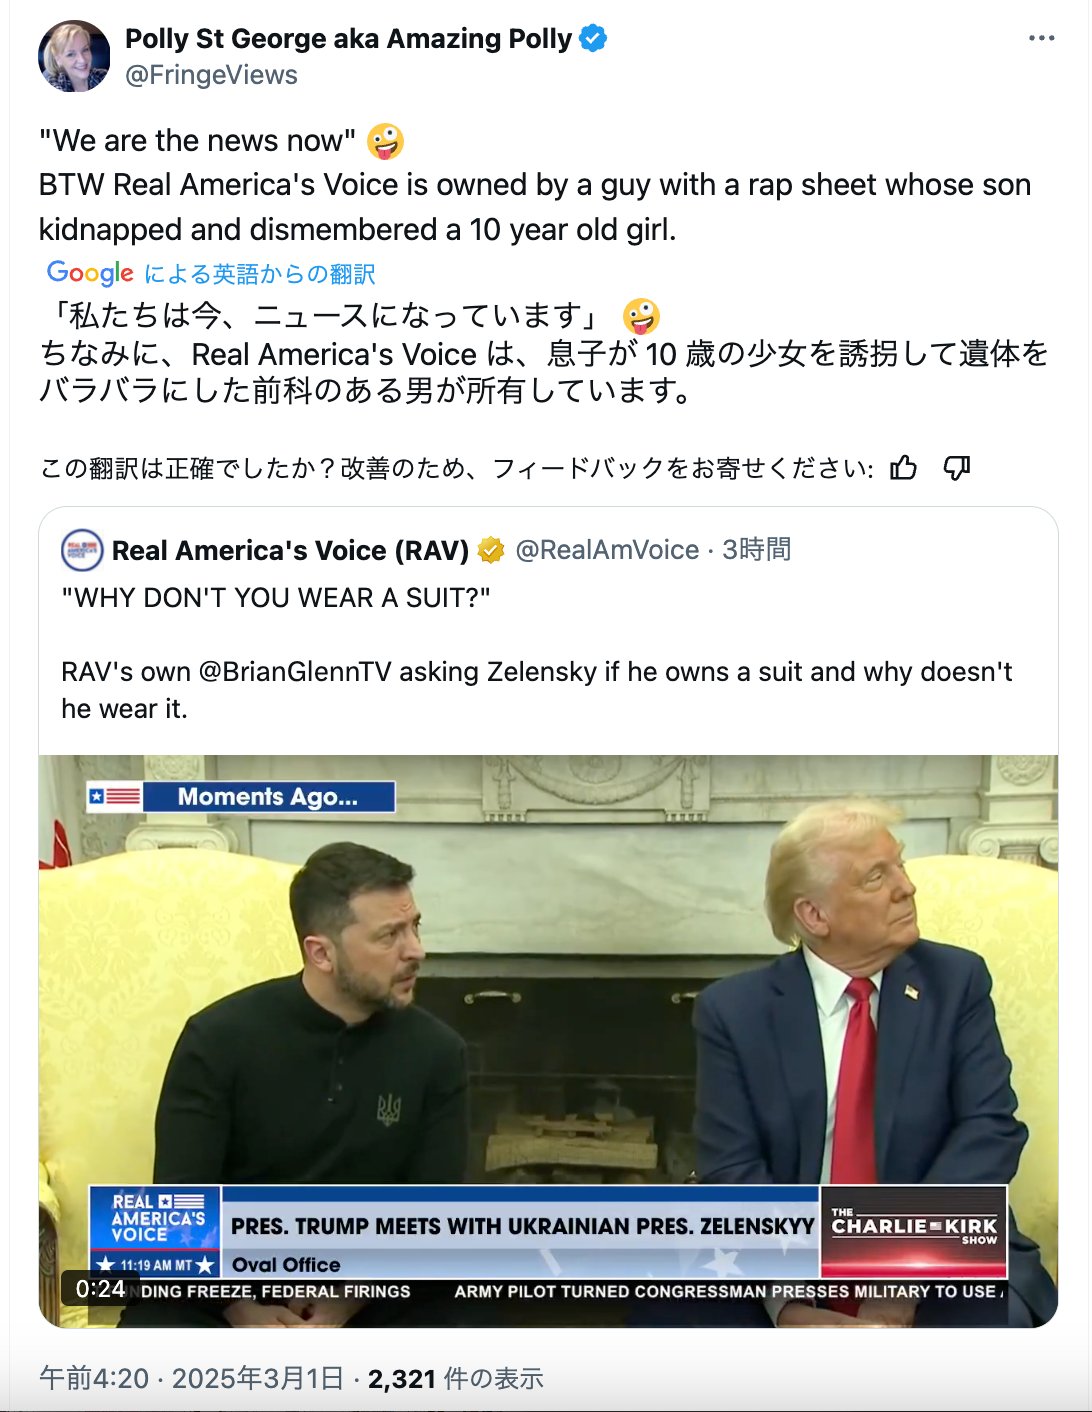Click the @RealAmVoice handle in quoted post

pos(607,550)
